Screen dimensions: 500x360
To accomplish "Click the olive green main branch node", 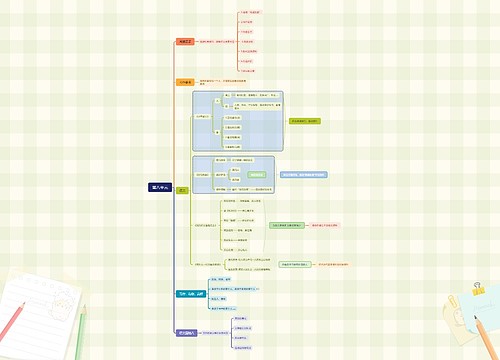I will pyautogui.click(x=182, y=190).
